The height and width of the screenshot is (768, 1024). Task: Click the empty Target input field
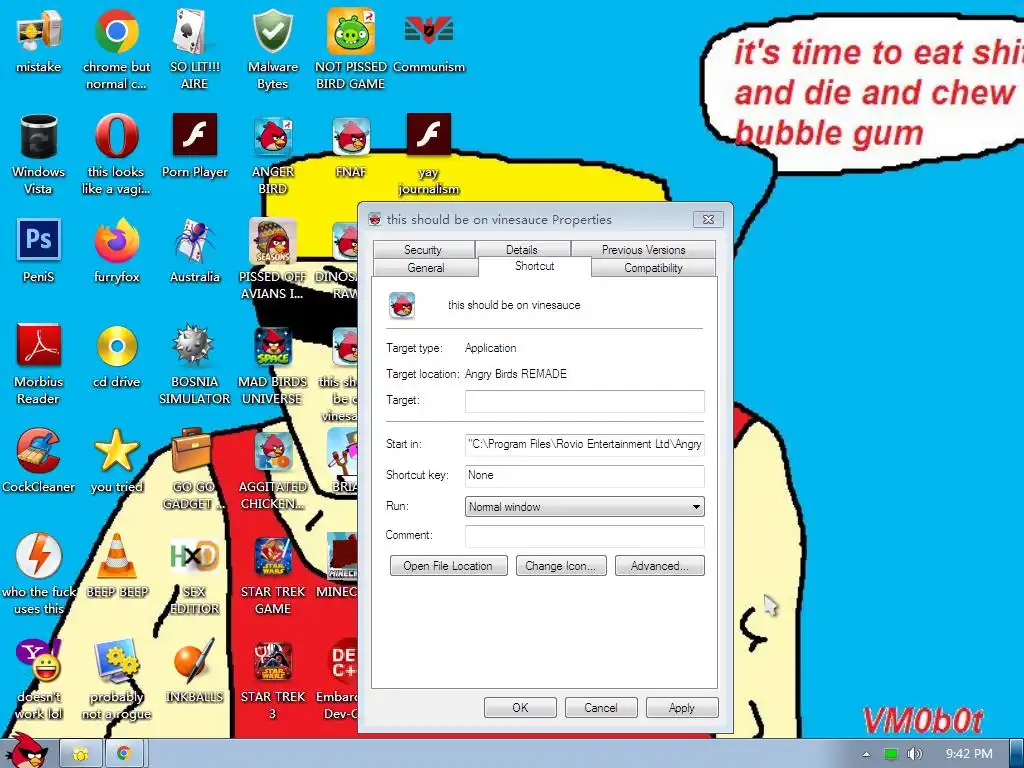[584, 401]
